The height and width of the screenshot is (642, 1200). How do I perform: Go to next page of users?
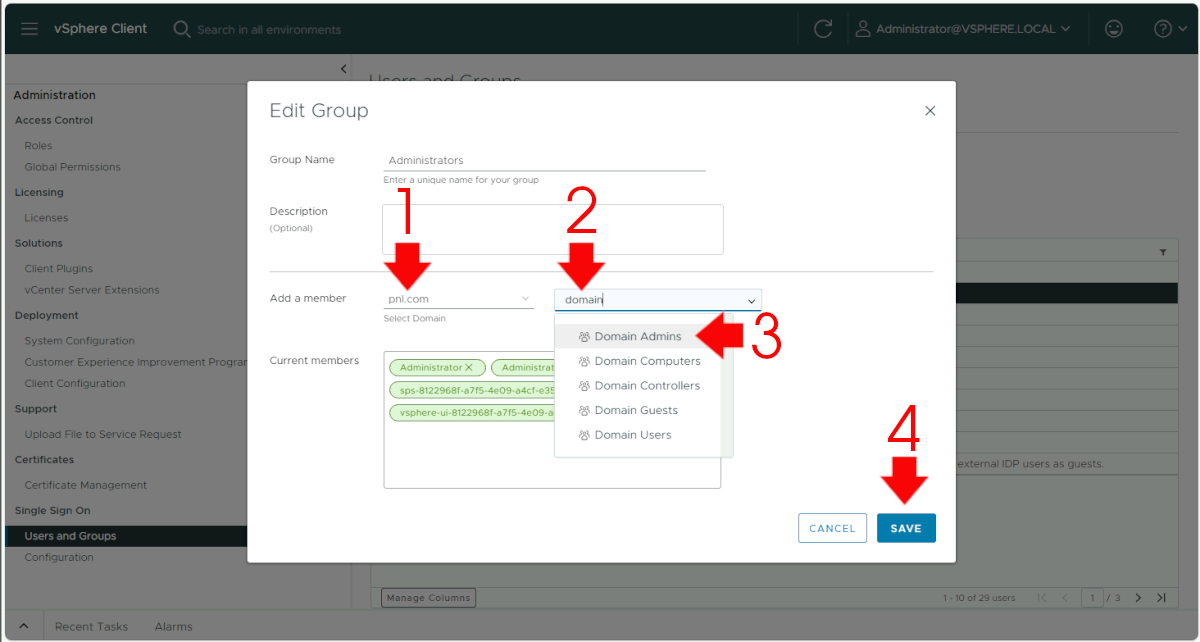tap(1138, 598)
